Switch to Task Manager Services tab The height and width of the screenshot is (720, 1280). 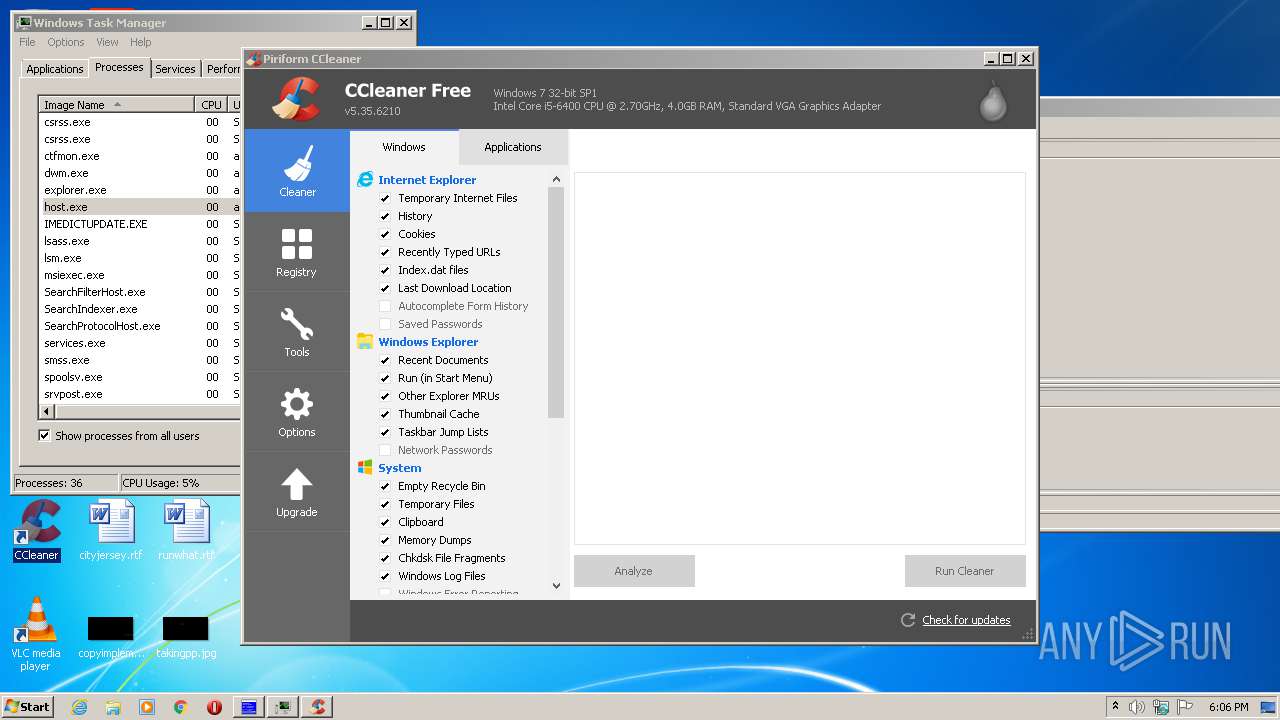coord(175,69)
